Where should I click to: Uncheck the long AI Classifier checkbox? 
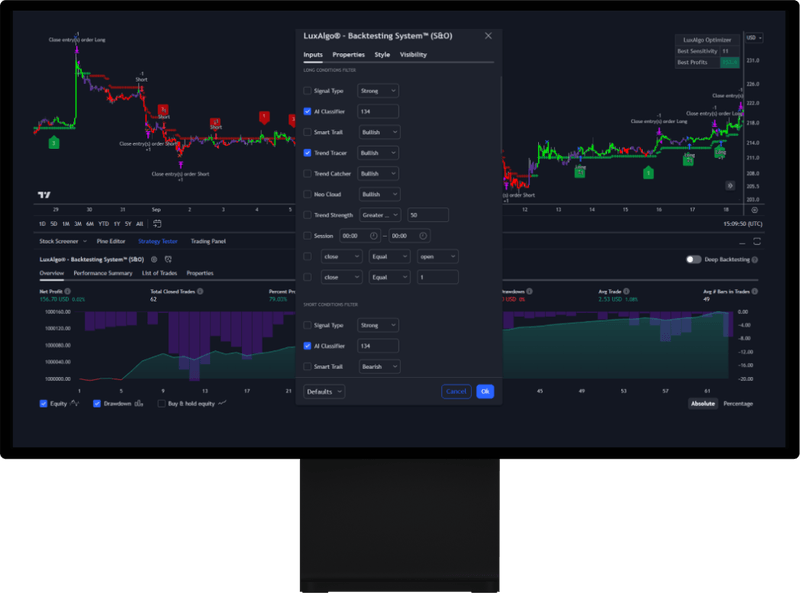(x=307, y=111)
